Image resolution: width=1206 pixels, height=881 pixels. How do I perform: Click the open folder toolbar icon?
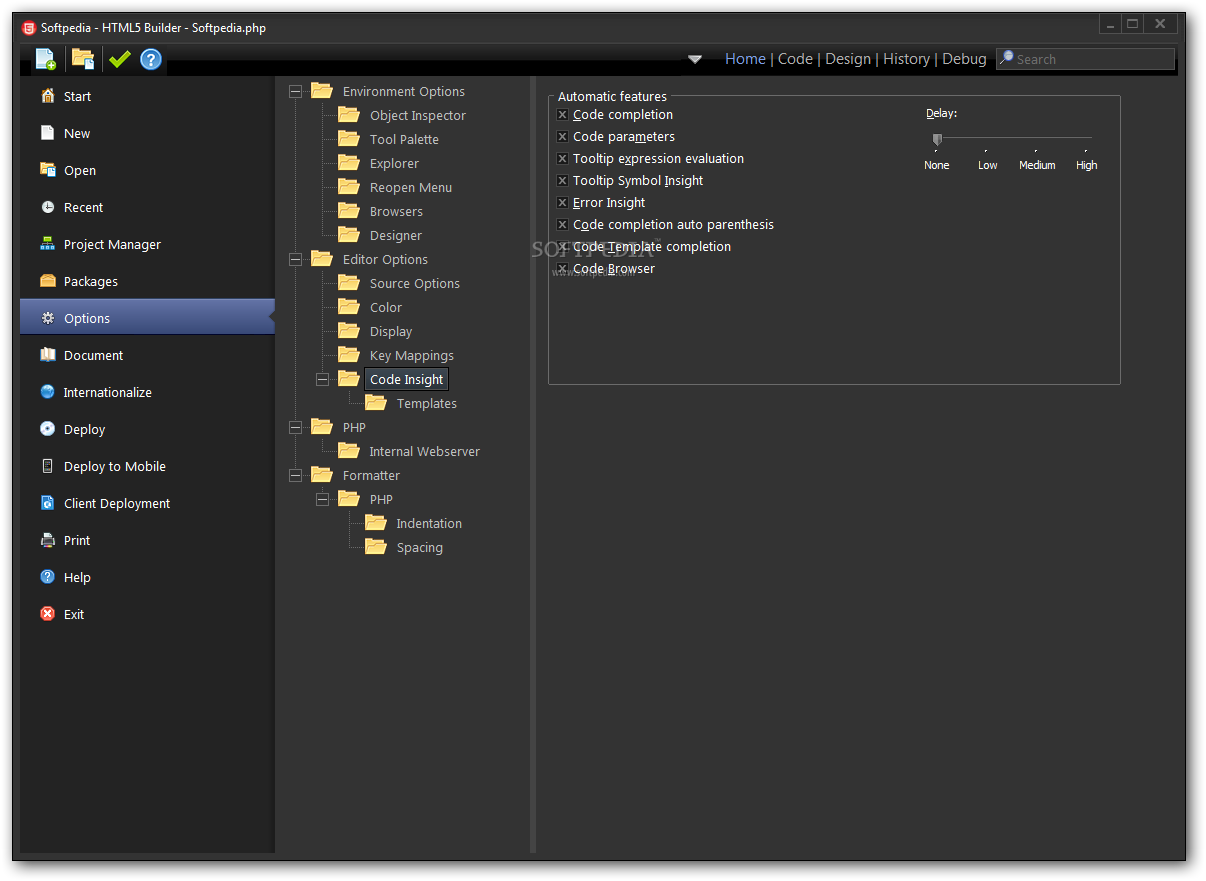pyautogui.click(x=83, y=59)
